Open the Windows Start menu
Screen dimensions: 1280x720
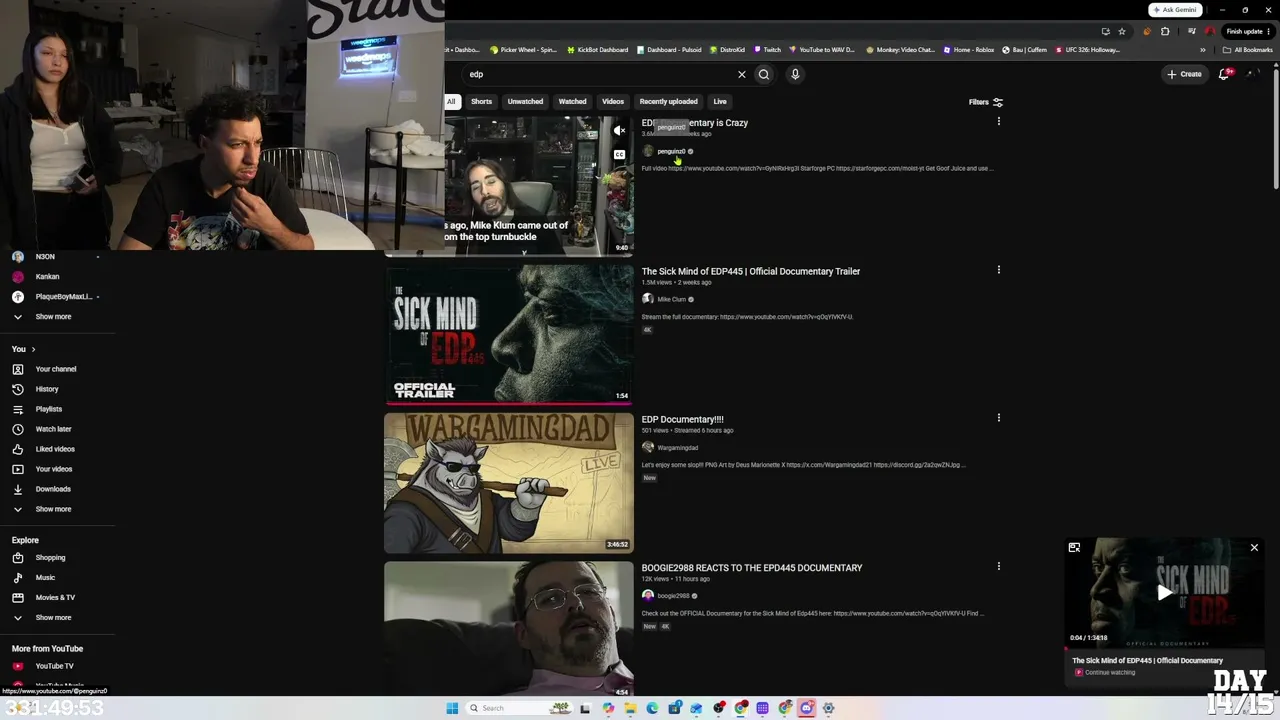[452, 708]
